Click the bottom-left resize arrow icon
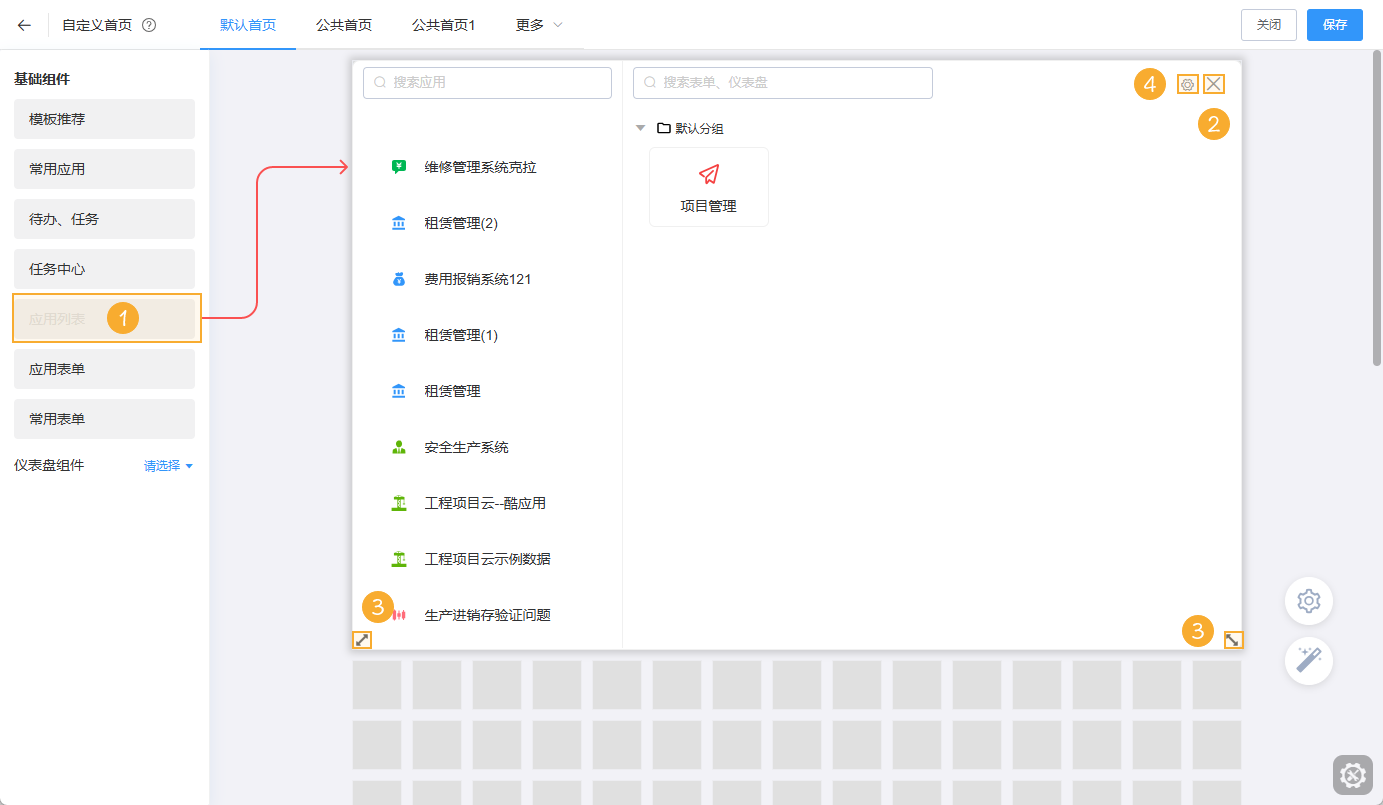This screenshot has width=1383, height=805. 362,639
